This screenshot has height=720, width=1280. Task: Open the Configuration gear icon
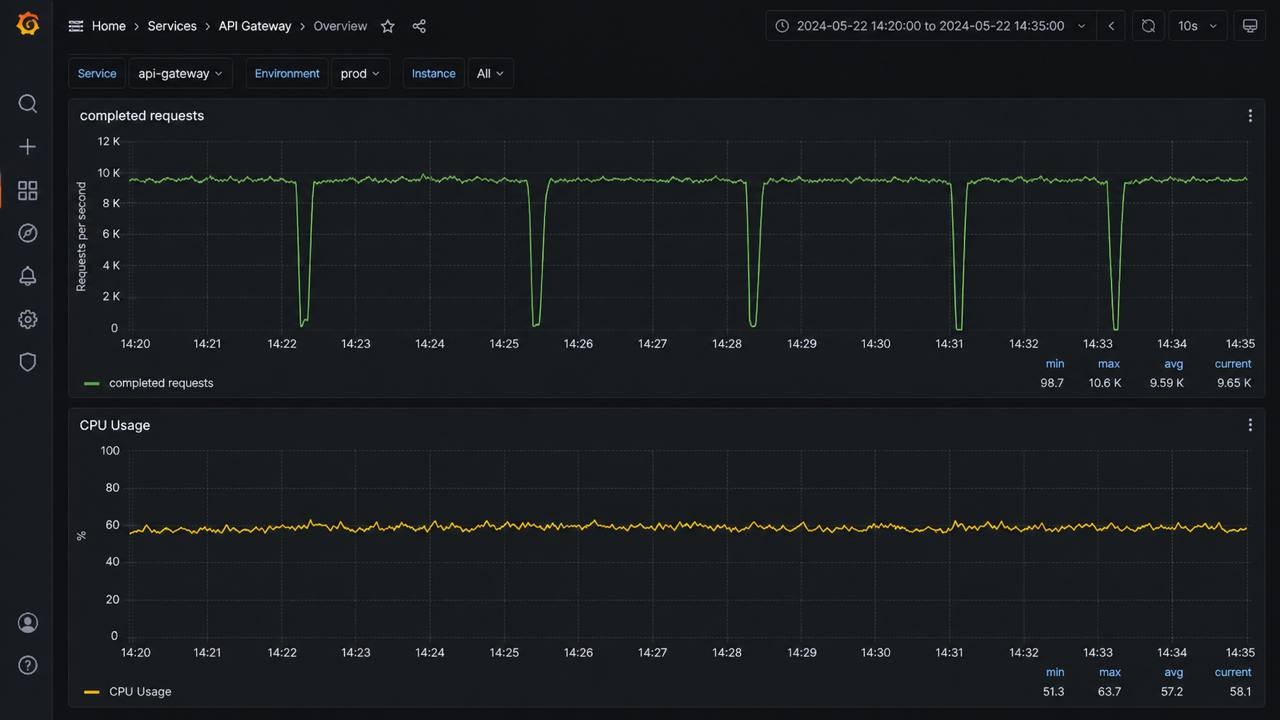tap(28, 320)
